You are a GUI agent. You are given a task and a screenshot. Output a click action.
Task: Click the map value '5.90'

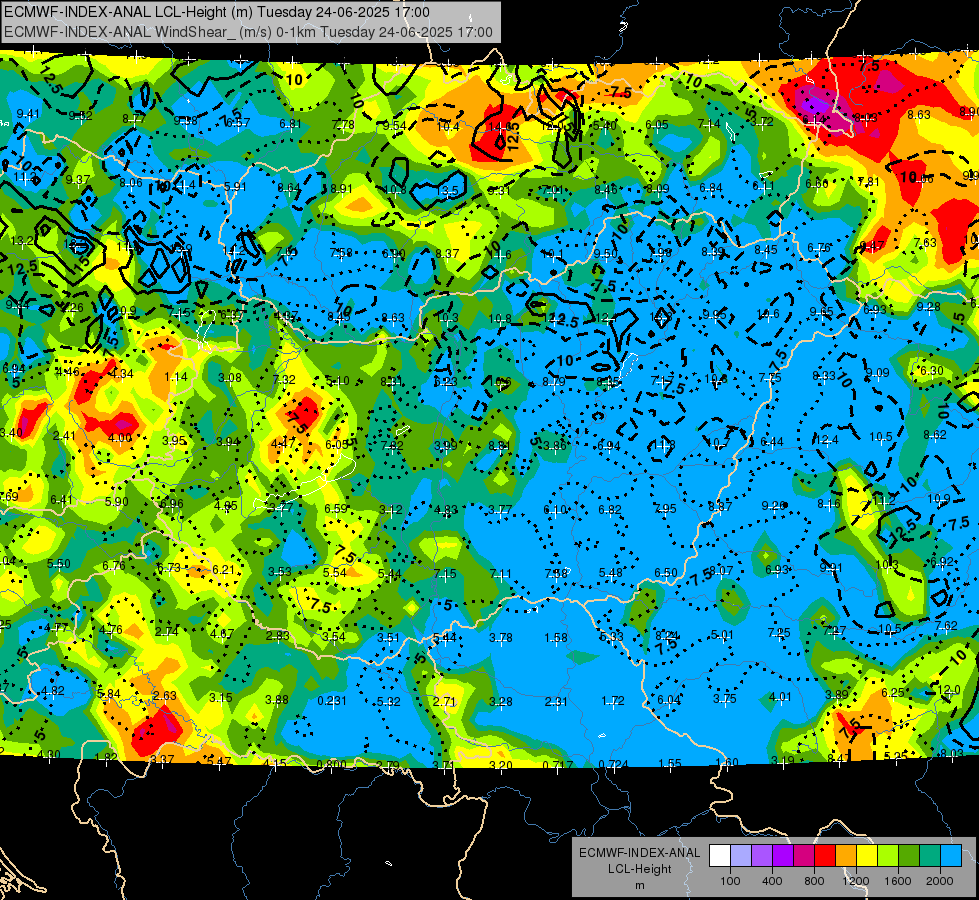pyautogui.click(x=117, y=502)
